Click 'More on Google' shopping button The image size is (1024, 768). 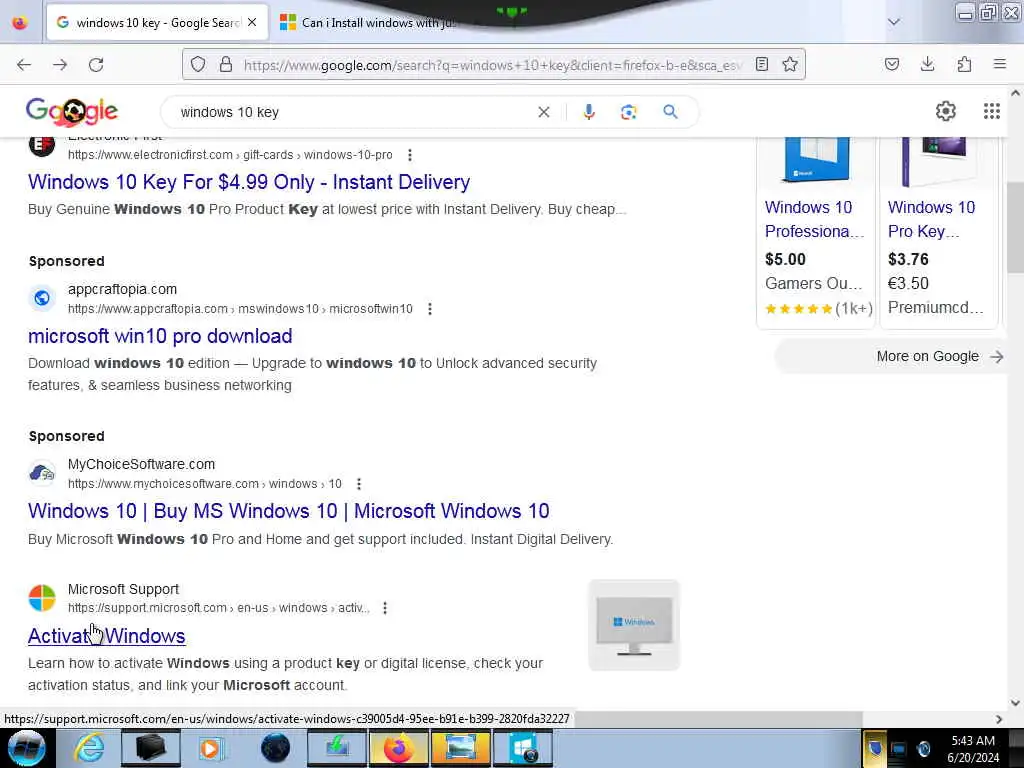pos(890,357)
